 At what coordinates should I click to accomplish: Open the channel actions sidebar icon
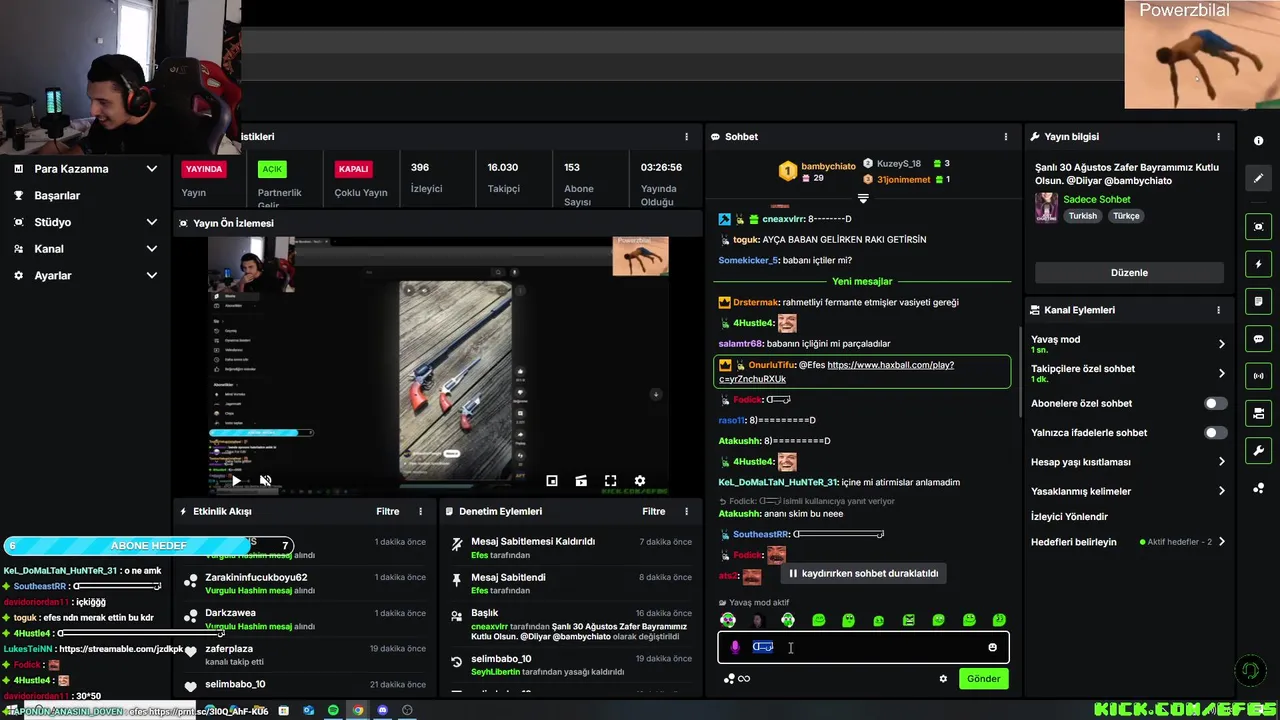(x=1258, y=413)
